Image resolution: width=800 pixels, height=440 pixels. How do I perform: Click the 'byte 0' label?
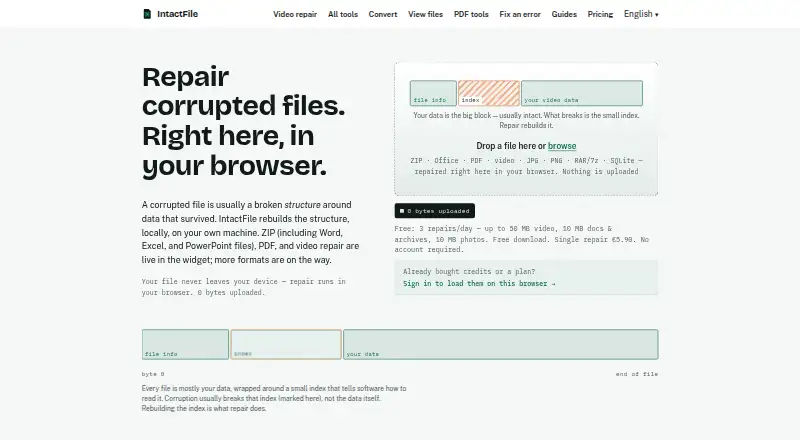[153, 374]
